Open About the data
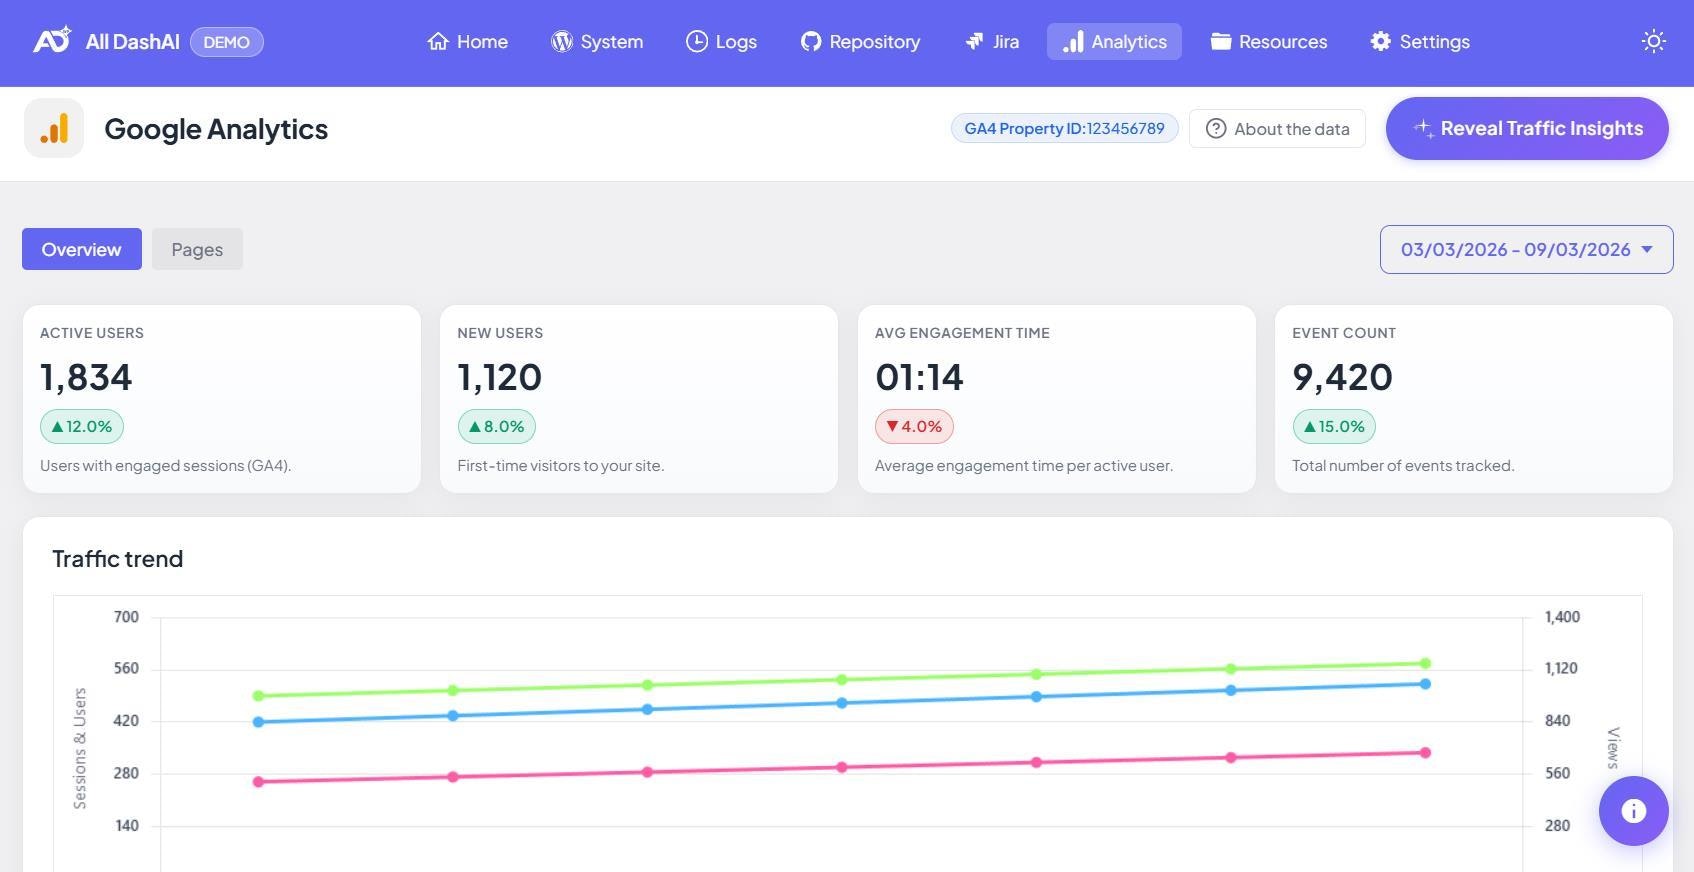This screenshot has height=872, width=1694. [x=1277, y=129]
